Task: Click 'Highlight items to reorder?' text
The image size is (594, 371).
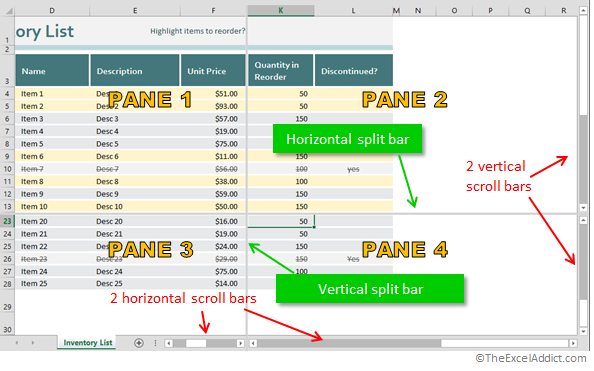Action: tap(197, 31)
